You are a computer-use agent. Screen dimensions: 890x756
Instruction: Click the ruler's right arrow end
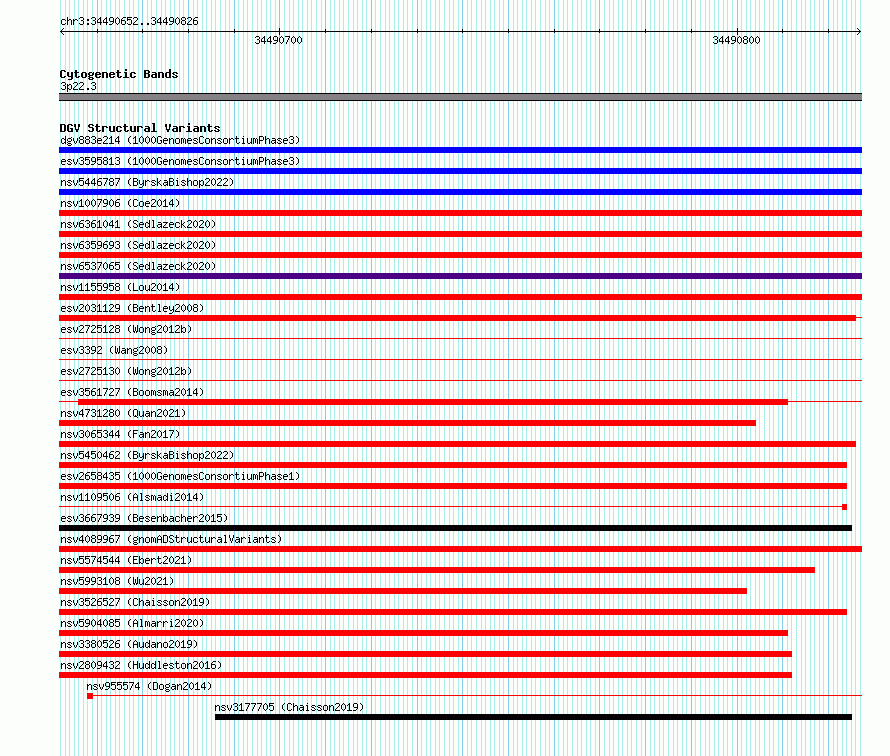coord(859,31)
